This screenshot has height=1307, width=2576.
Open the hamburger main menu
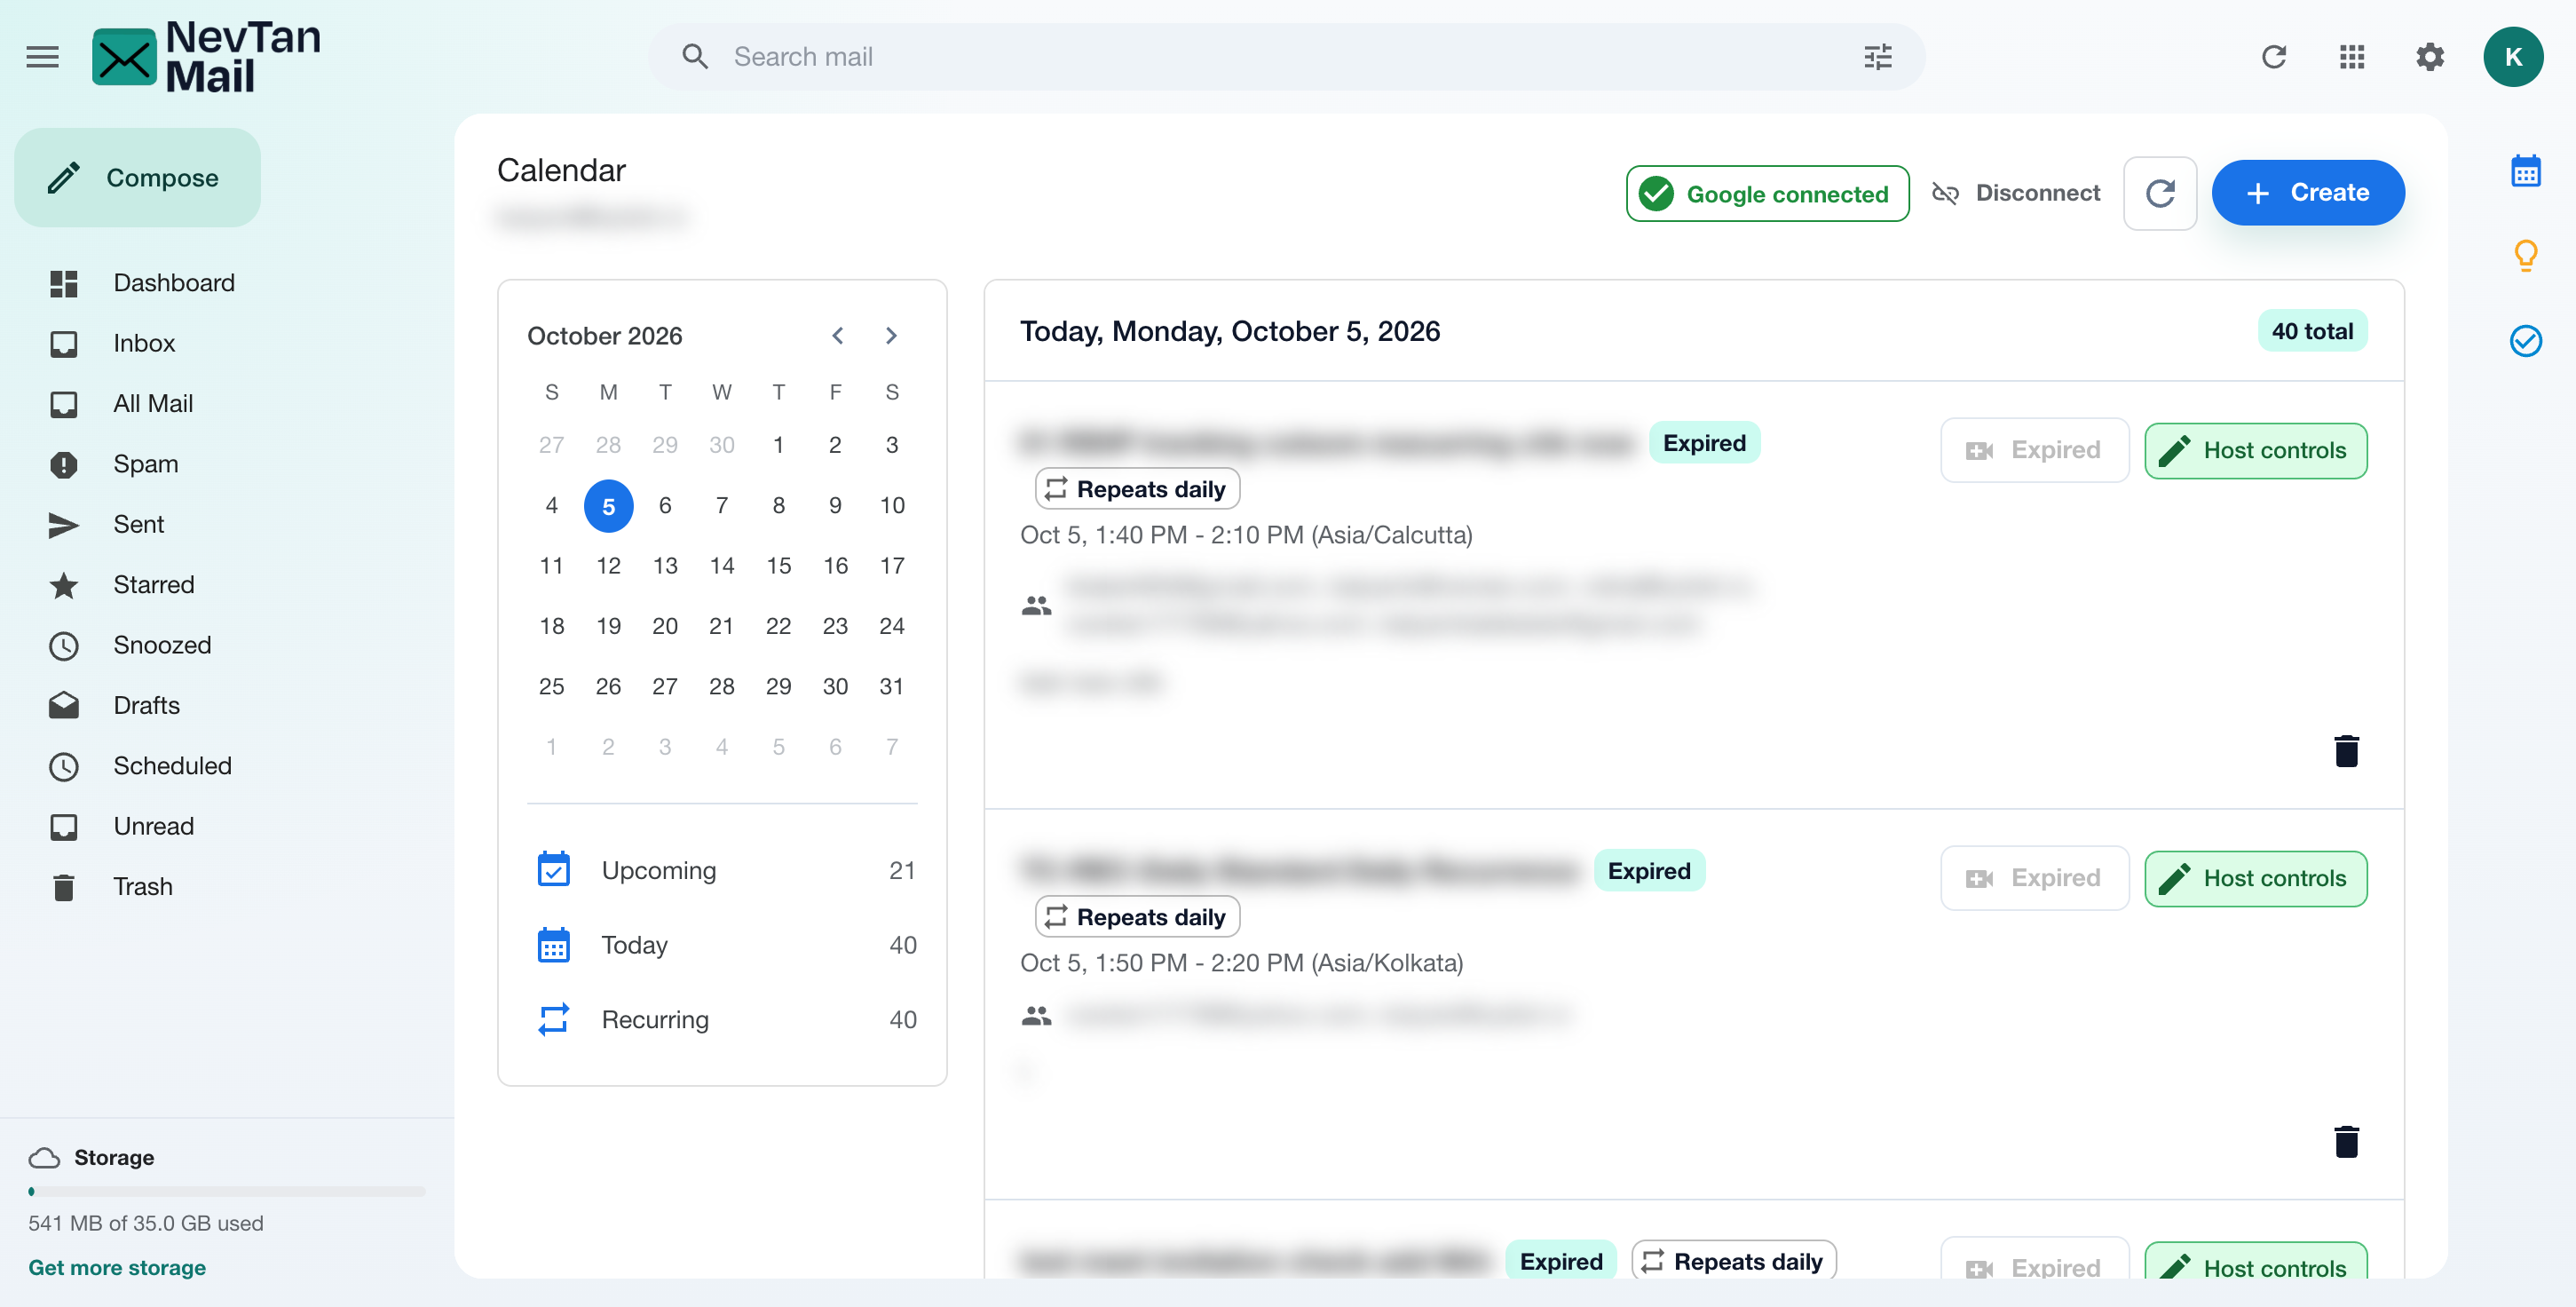(x=42, y=57)
